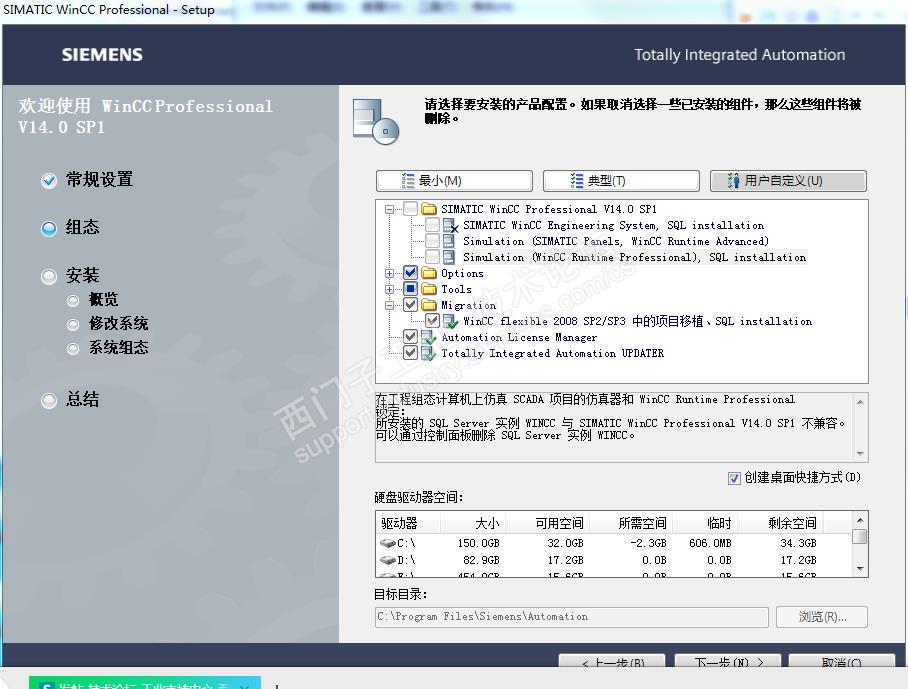The width and height of the screenshot is (908, 689).
Task: Collapse the Migration tree node
Action: pyautogui.click(x=389, y=305)
